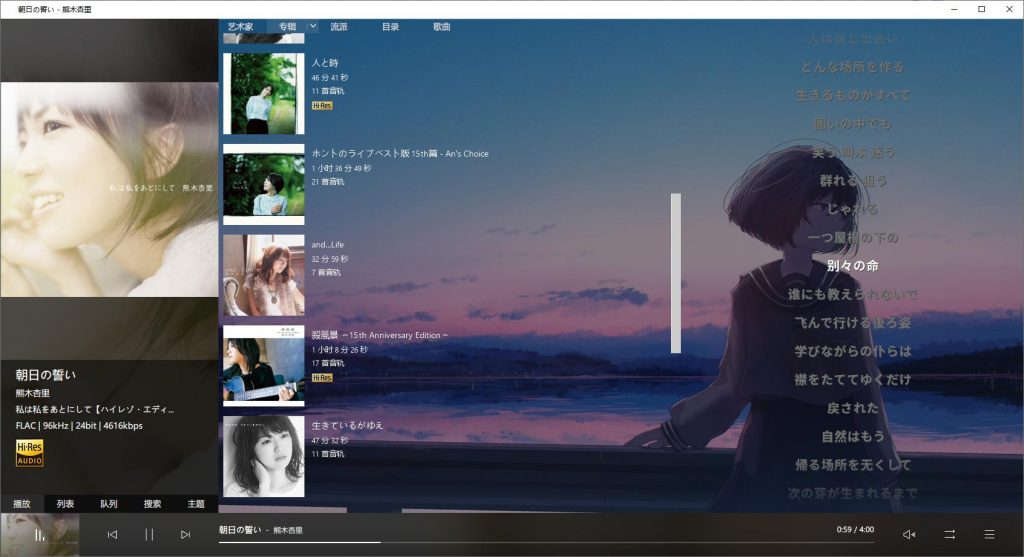Click 17 首音轨 track count
This screenshot has width=1024, height=557.
coord(328,363)
